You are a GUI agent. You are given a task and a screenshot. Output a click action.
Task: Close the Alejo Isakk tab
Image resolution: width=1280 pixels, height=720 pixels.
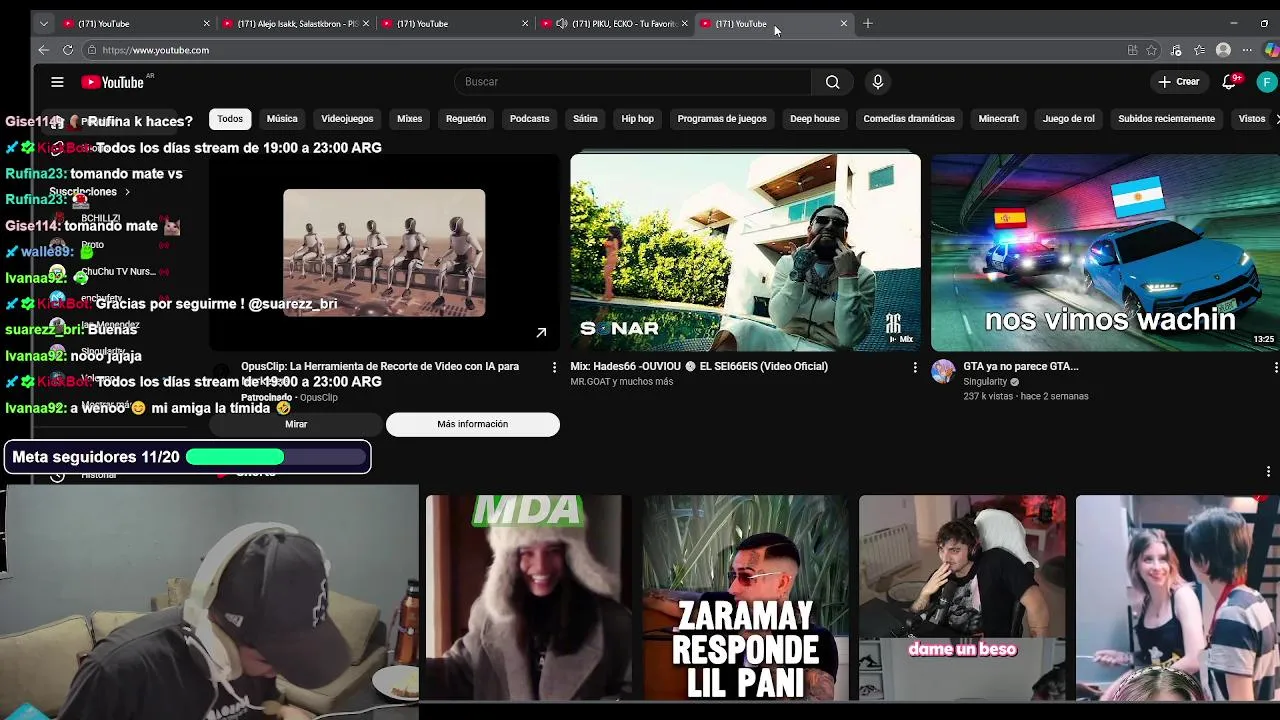click(366, 23)
